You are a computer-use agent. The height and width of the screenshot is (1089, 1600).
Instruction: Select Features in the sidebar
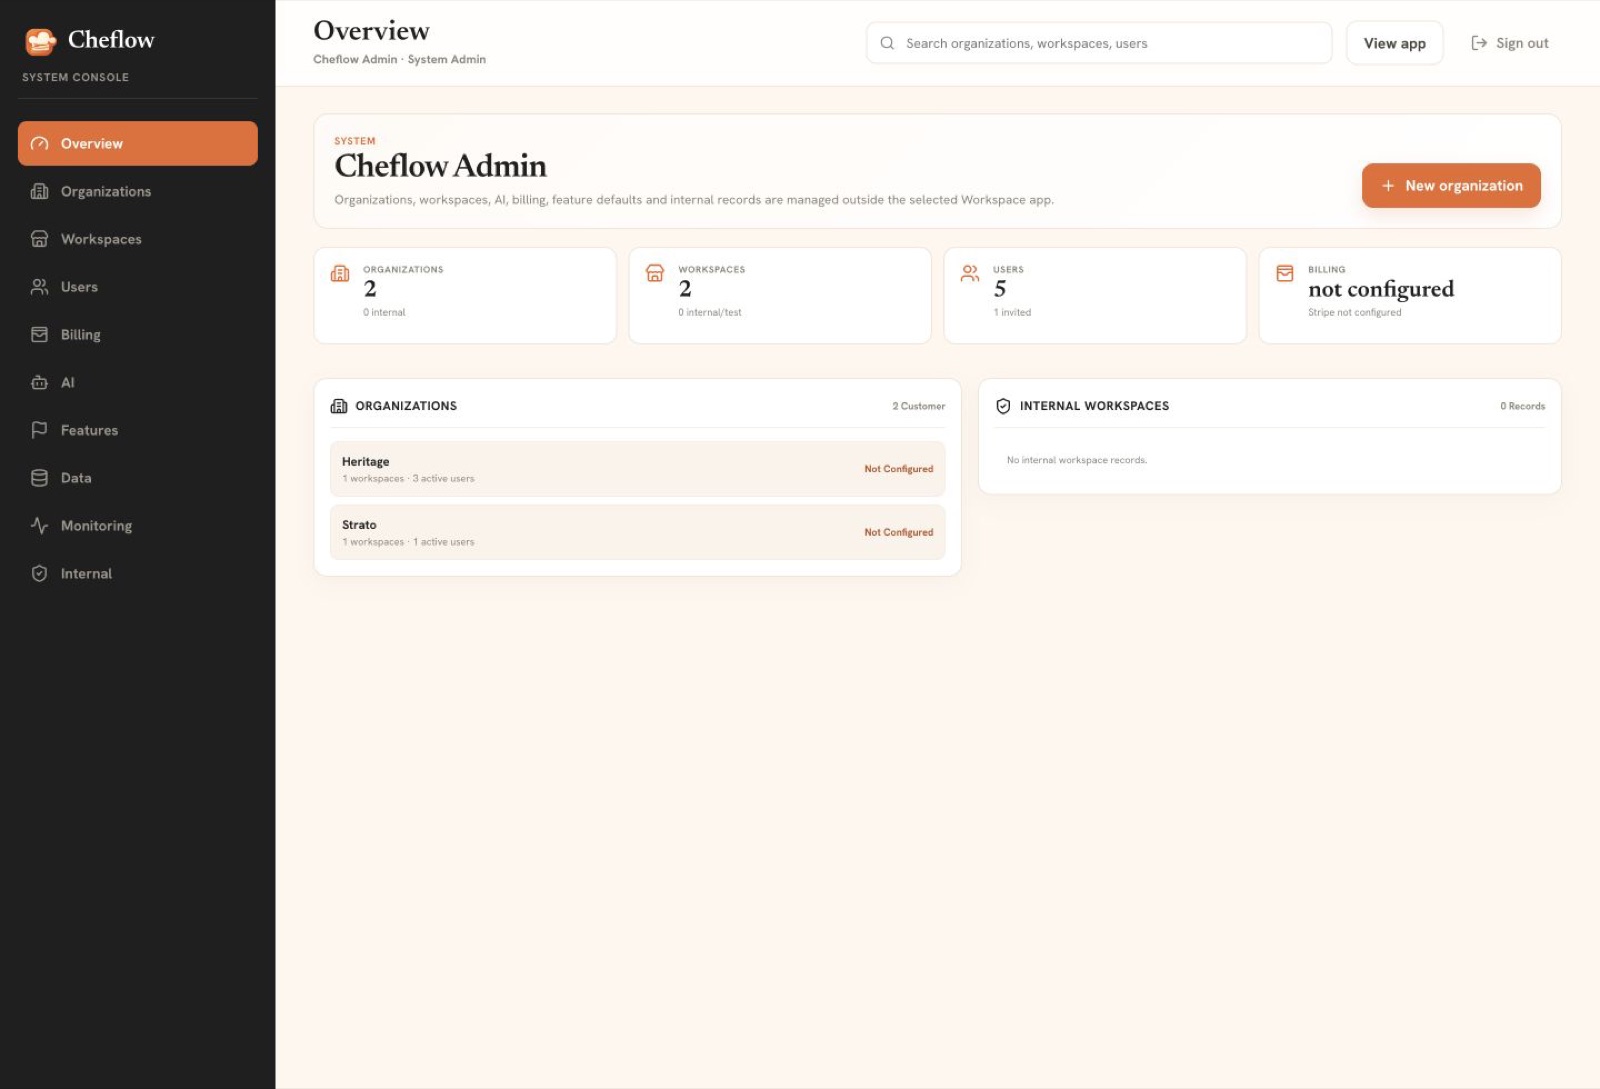[138, 430]
